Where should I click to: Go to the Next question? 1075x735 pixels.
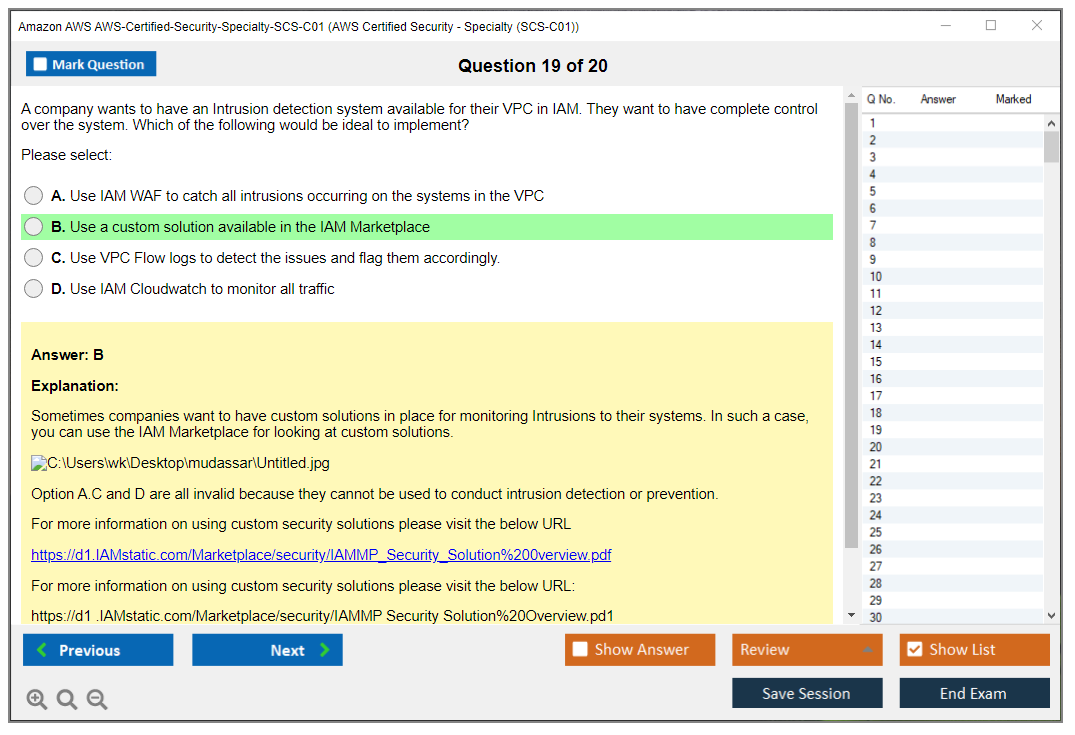point(267,650)
